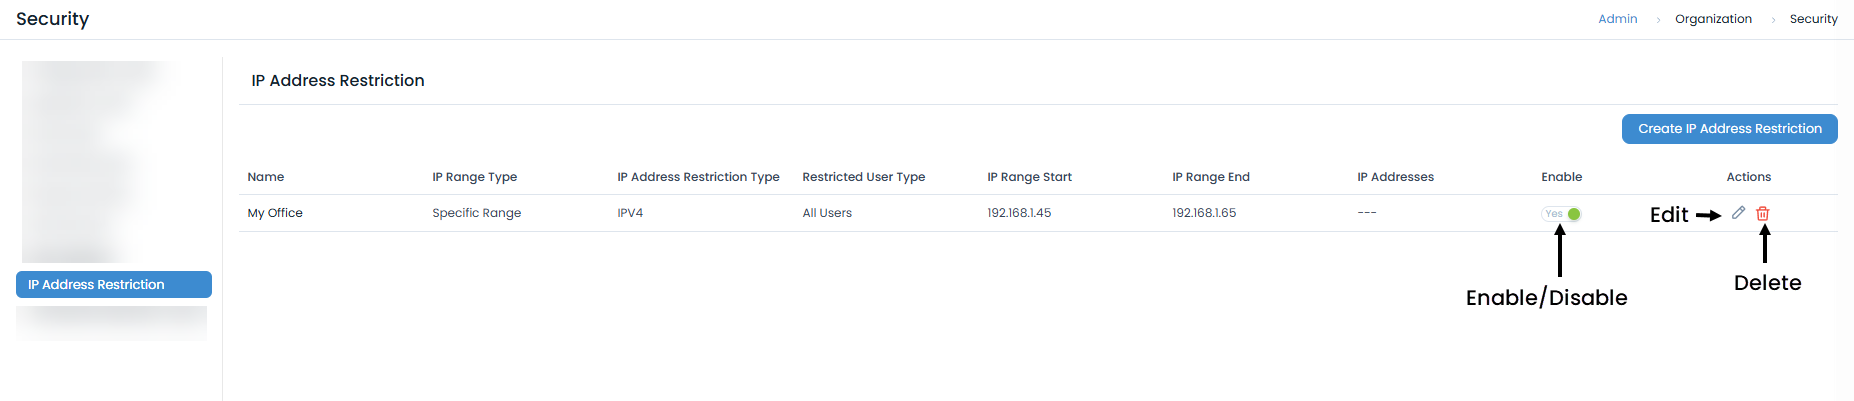Click the IP Range Start column header
Screen dimensions: 1854x401
[x=1029, y=177]
